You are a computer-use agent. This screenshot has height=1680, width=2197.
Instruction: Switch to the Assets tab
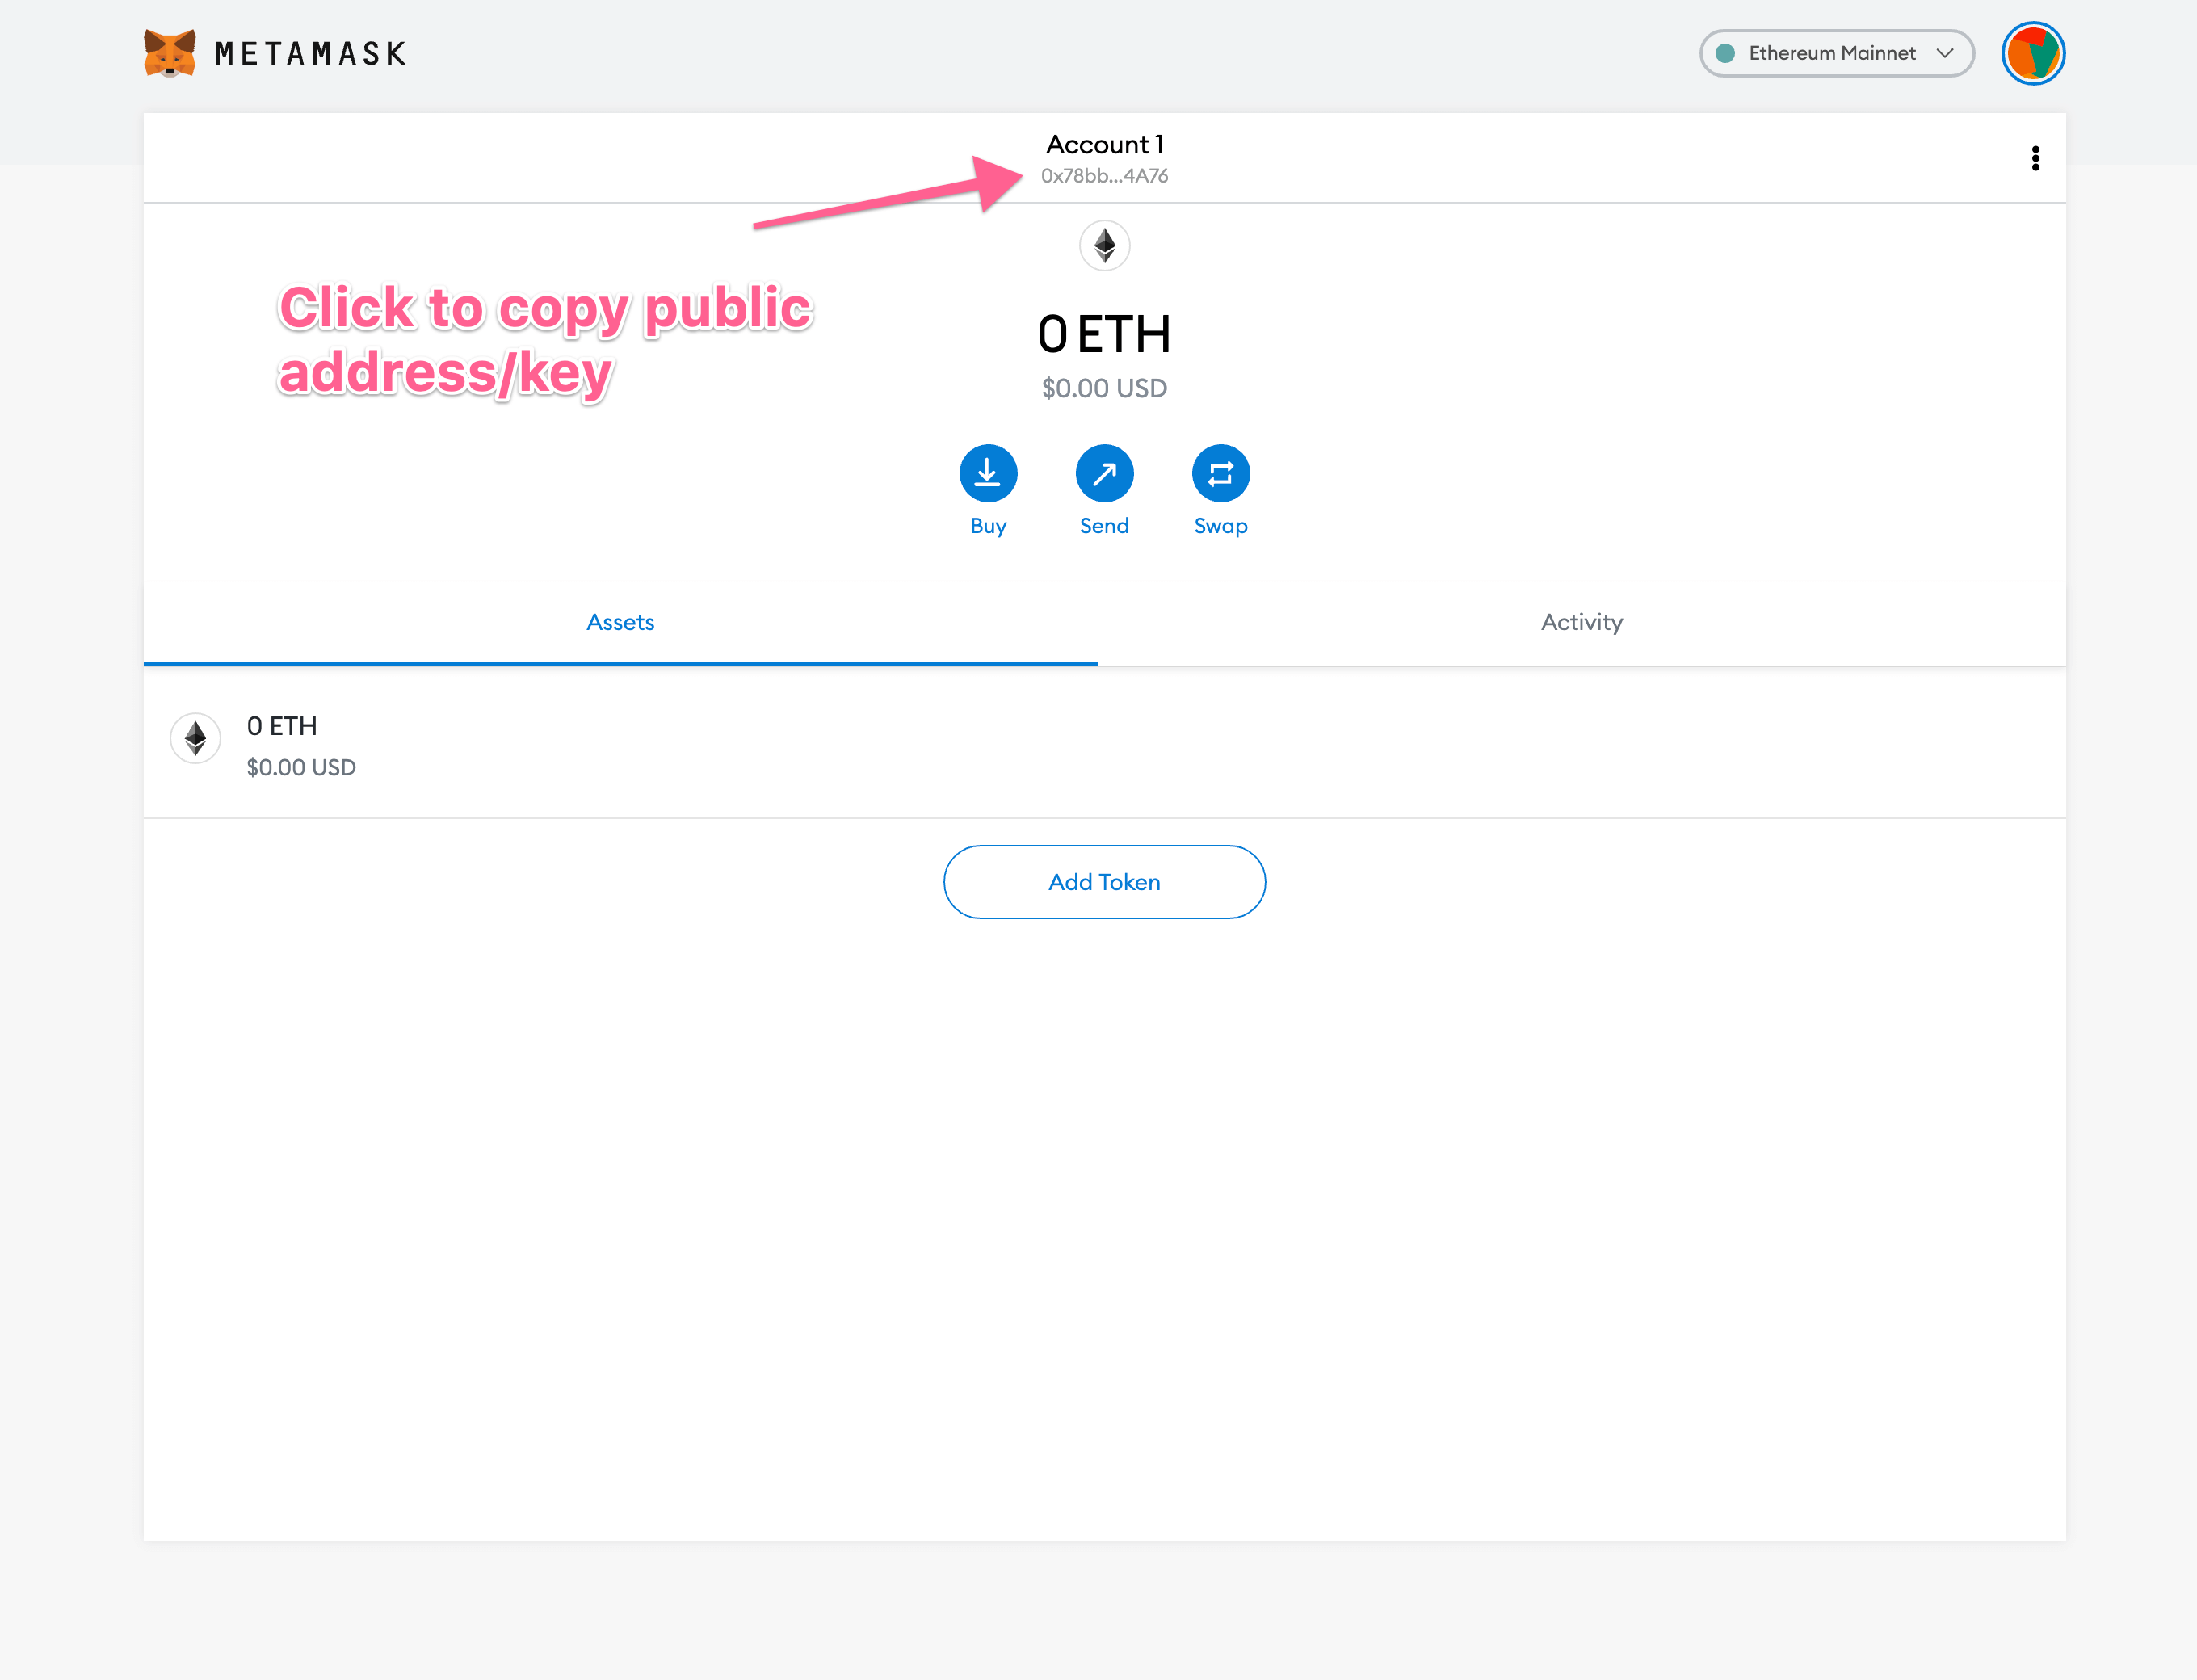[620, 622]
